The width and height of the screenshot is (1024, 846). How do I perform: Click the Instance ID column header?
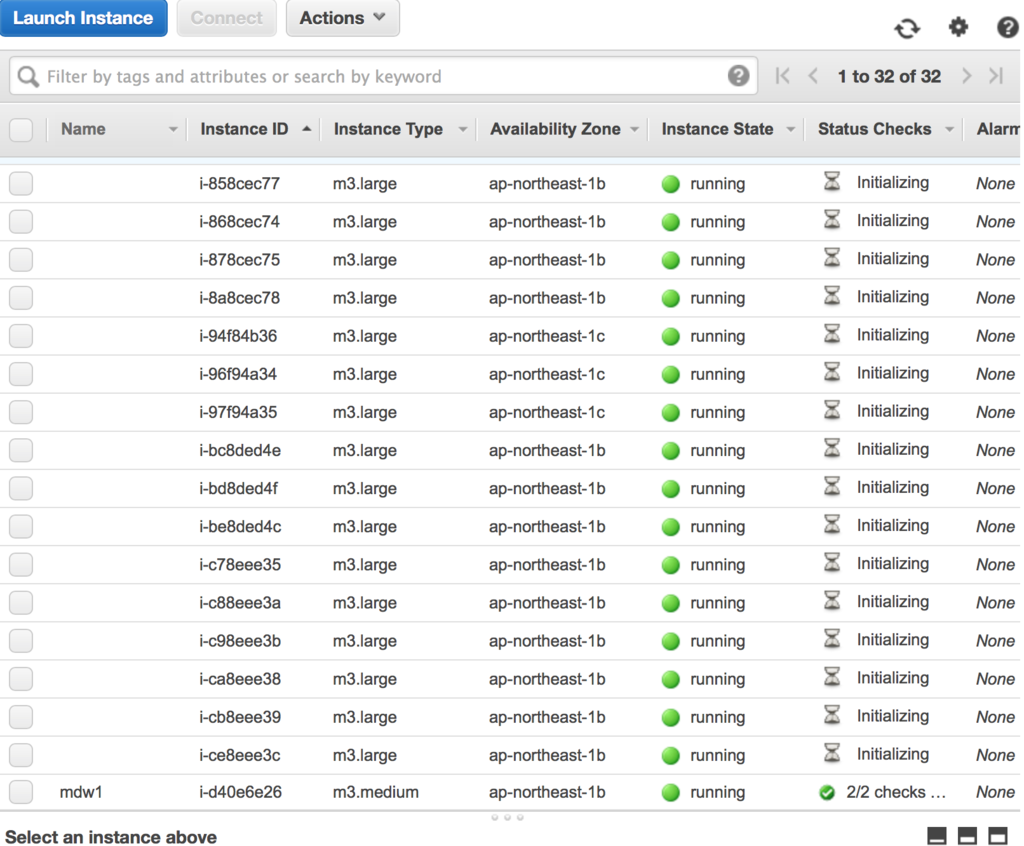244,129
